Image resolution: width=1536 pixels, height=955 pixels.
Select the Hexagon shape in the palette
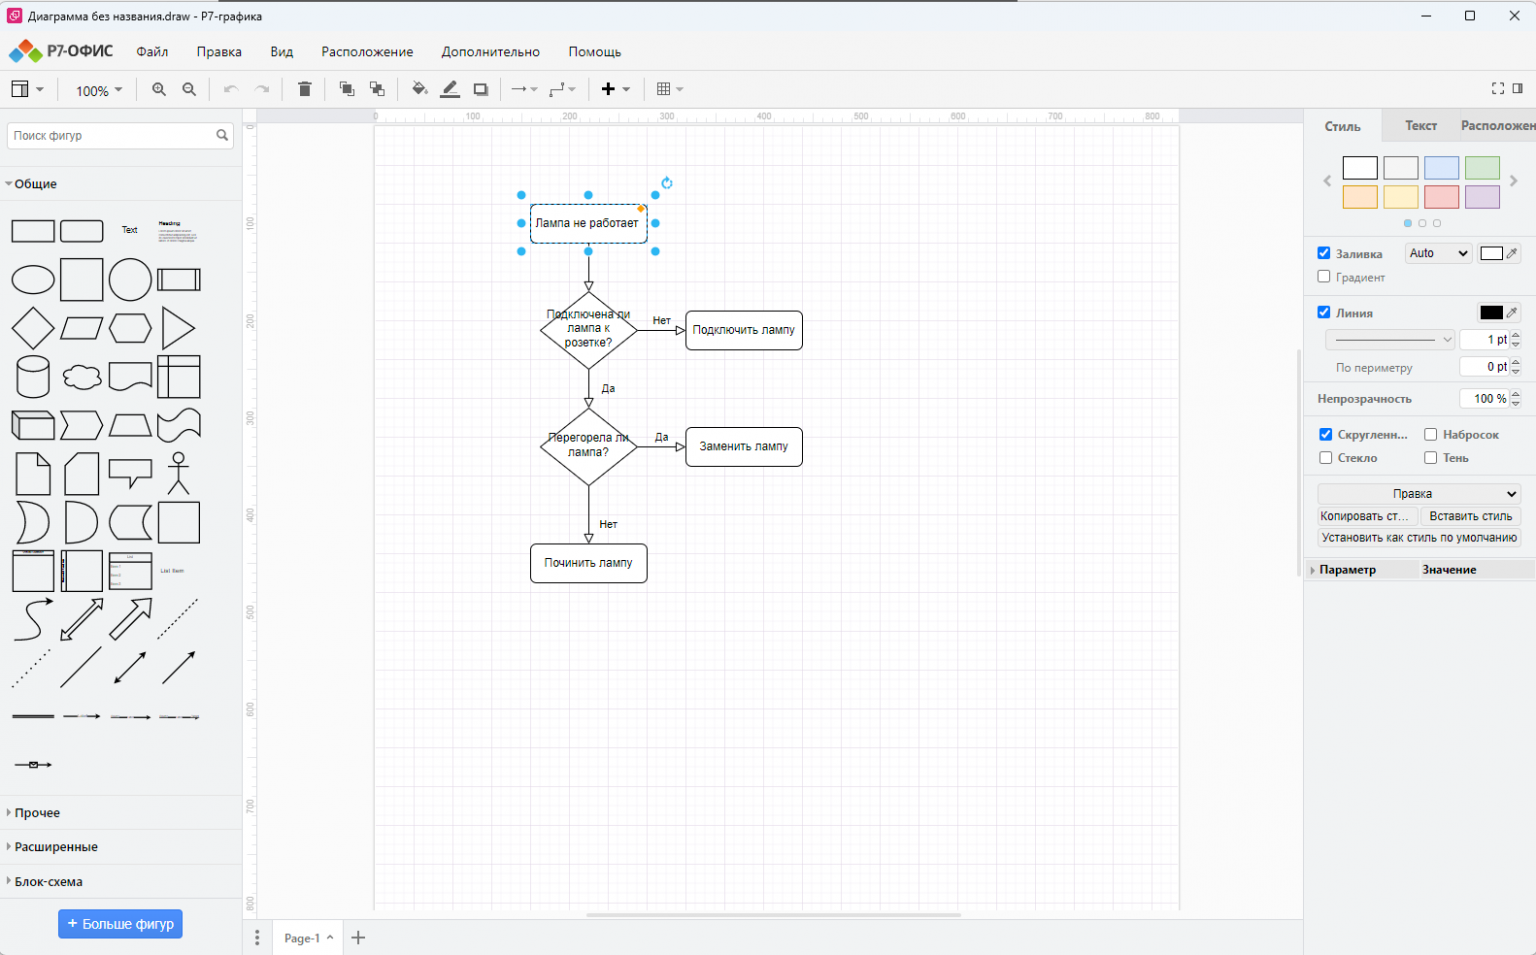click(130, 328)
